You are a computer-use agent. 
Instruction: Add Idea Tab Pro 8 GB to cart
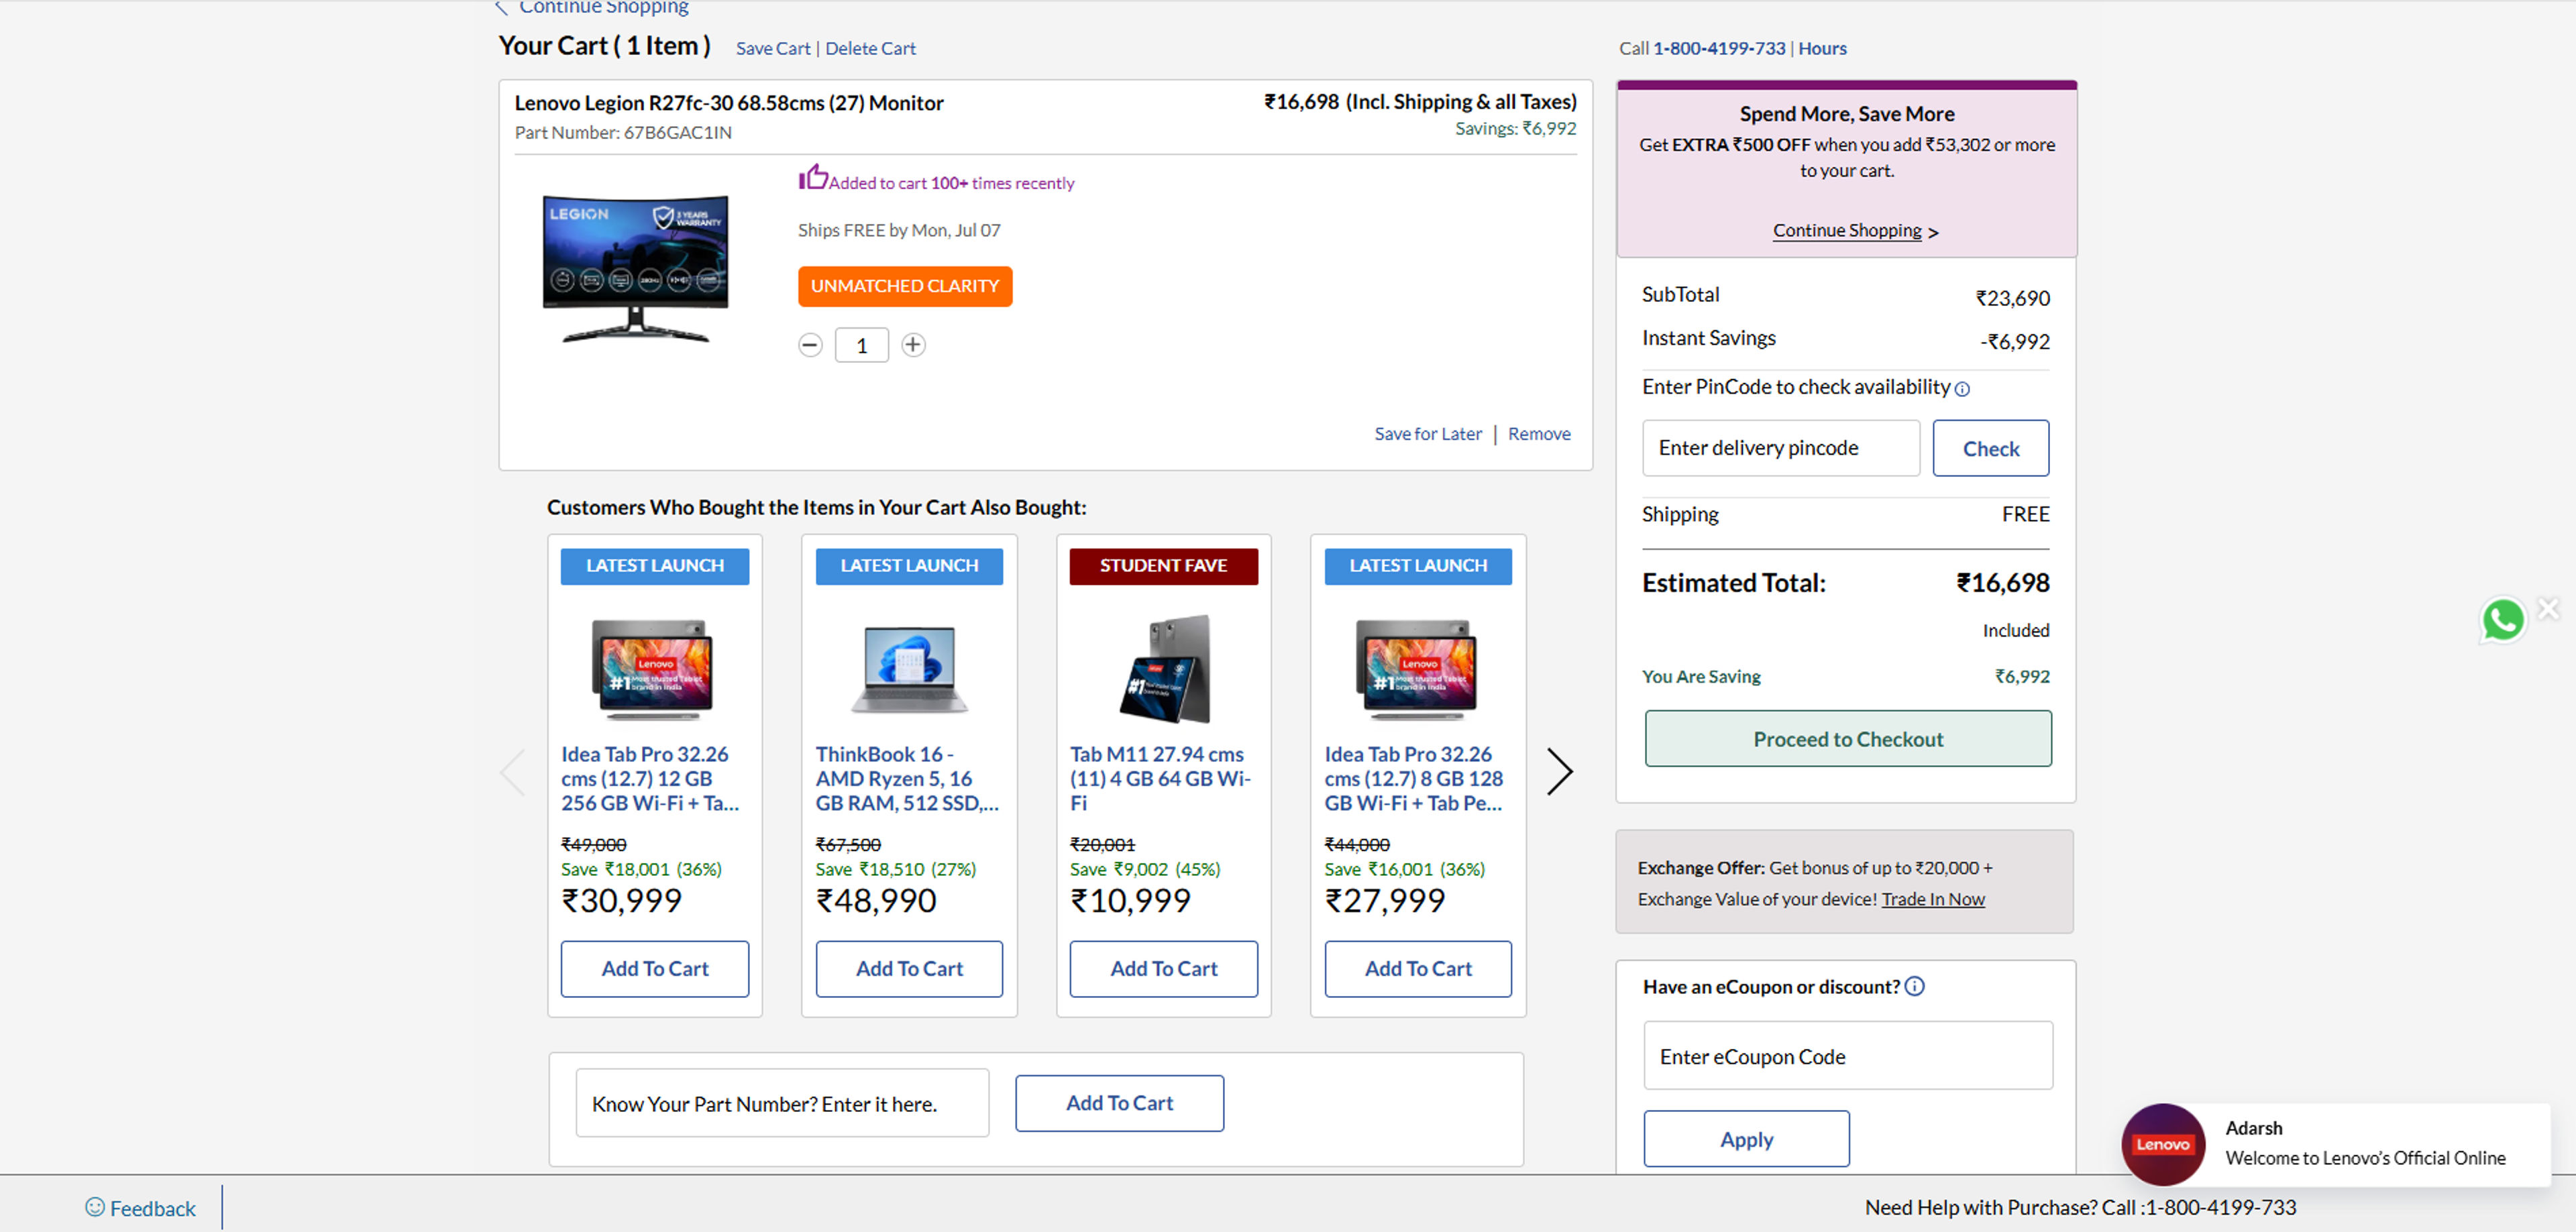[x=1418, y=969]
